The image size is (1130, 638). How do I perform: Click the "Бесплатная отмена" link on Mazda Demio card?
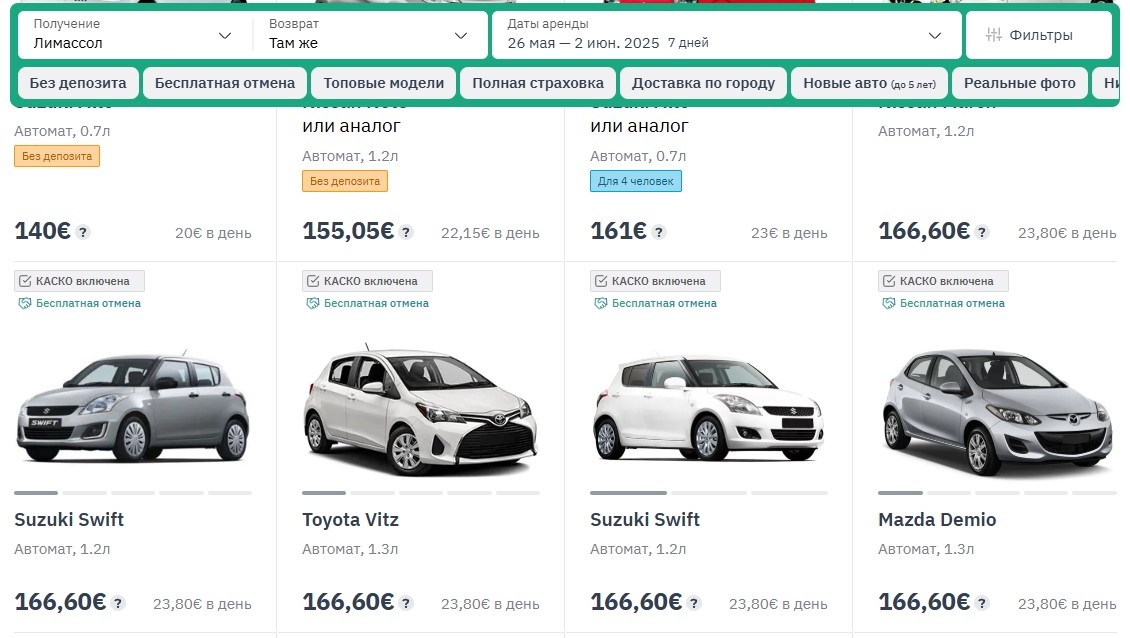pyautogui.click(x=946, y=303)
